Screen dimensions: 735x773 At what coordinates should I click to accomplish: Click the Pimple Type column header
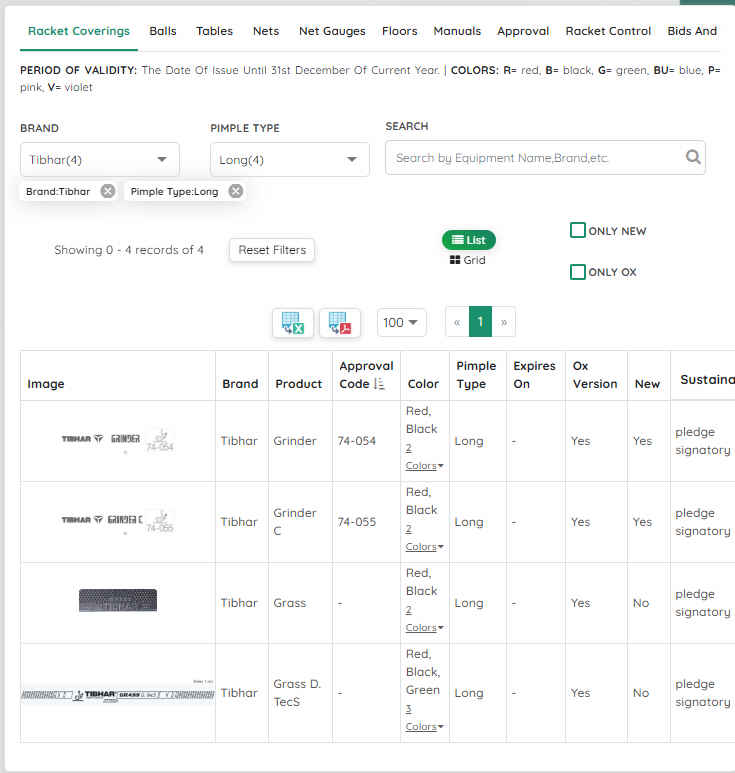tap(476, 375)
